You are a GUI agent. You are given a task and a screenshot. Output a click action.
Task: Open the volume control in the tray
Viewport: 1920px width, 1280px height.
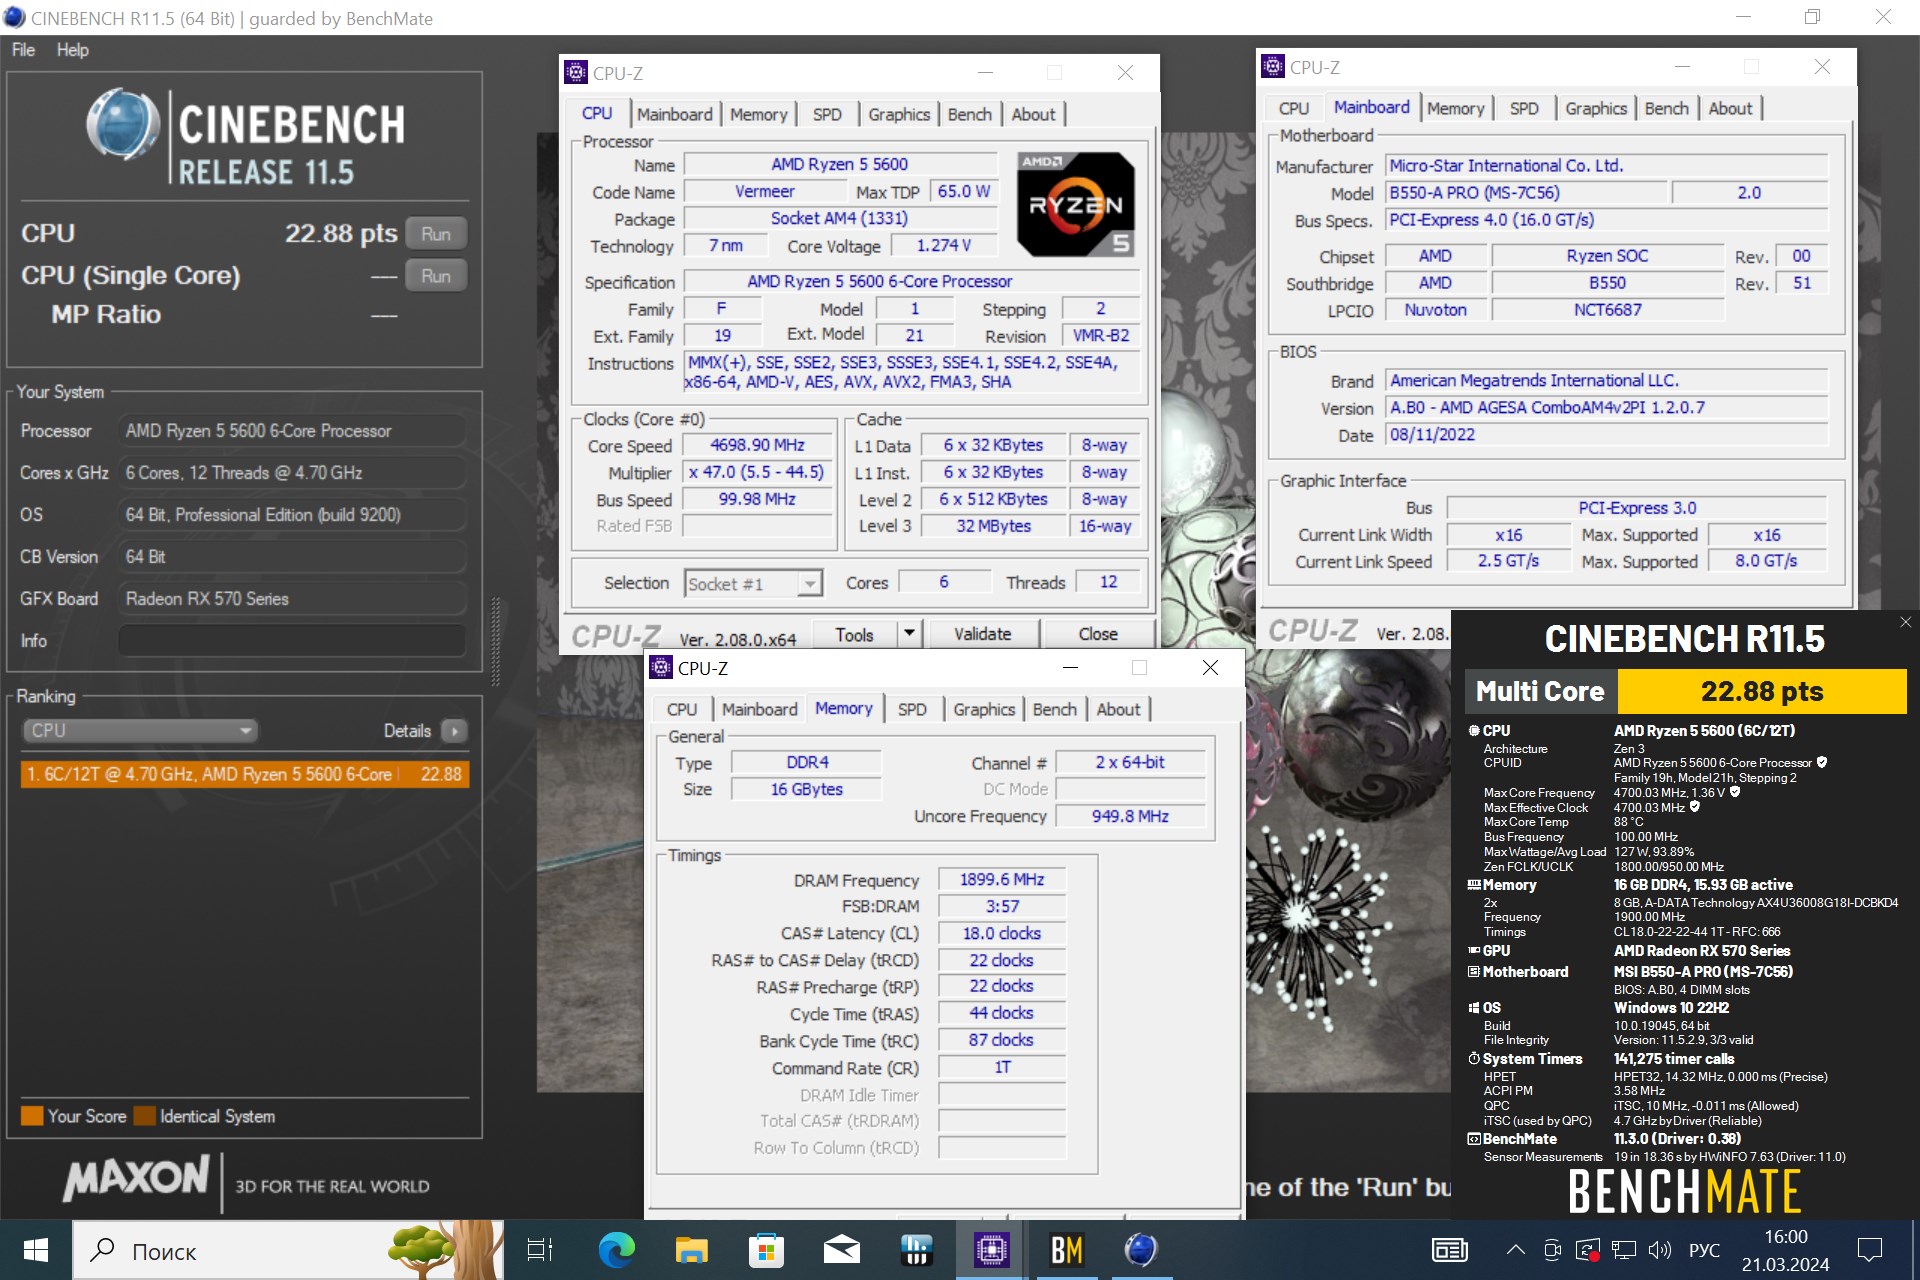(x=1660, y=1250)
